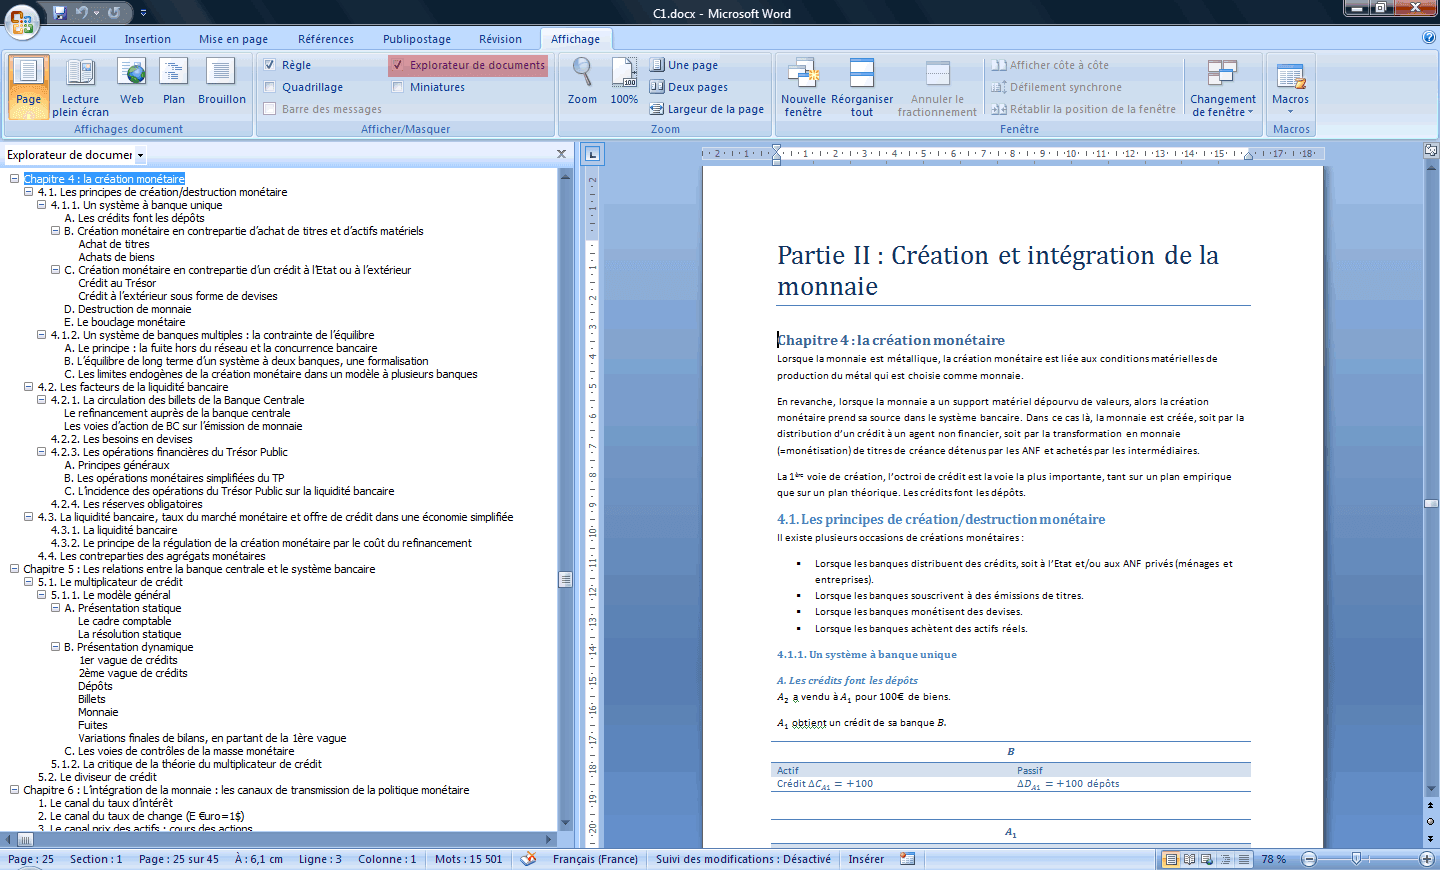Screen dimensions: 1440x870
Task: Open the Révision tab
Action: click(x=500, y=39)
